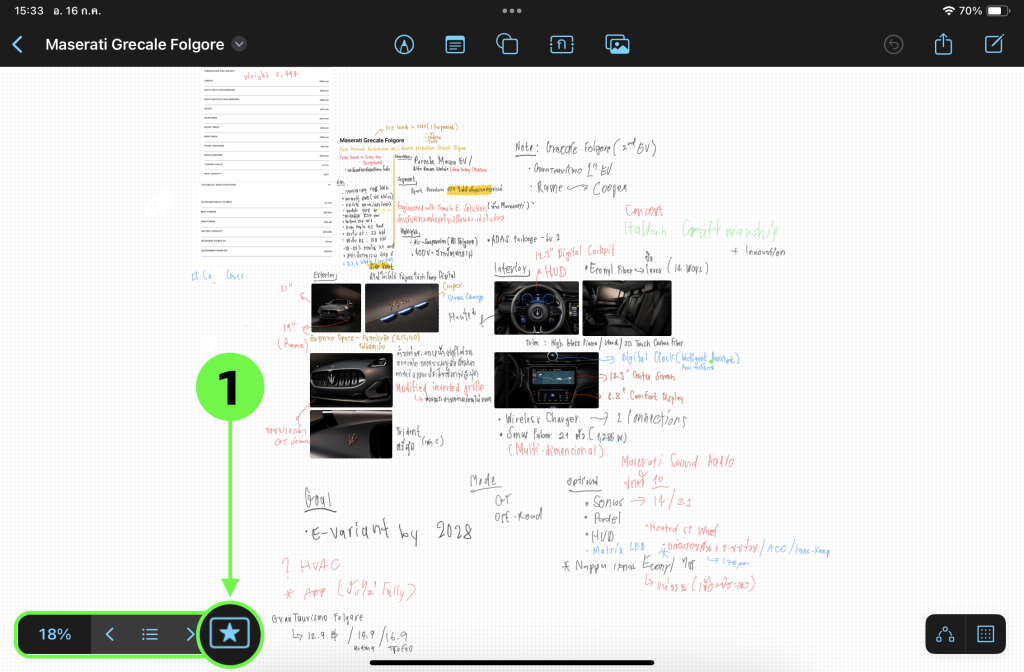Image resolution: width=1024 pixels, height=672 pixels.
Task: Open the scenes list
Action: pyautogui.click(x=150, y=634)
